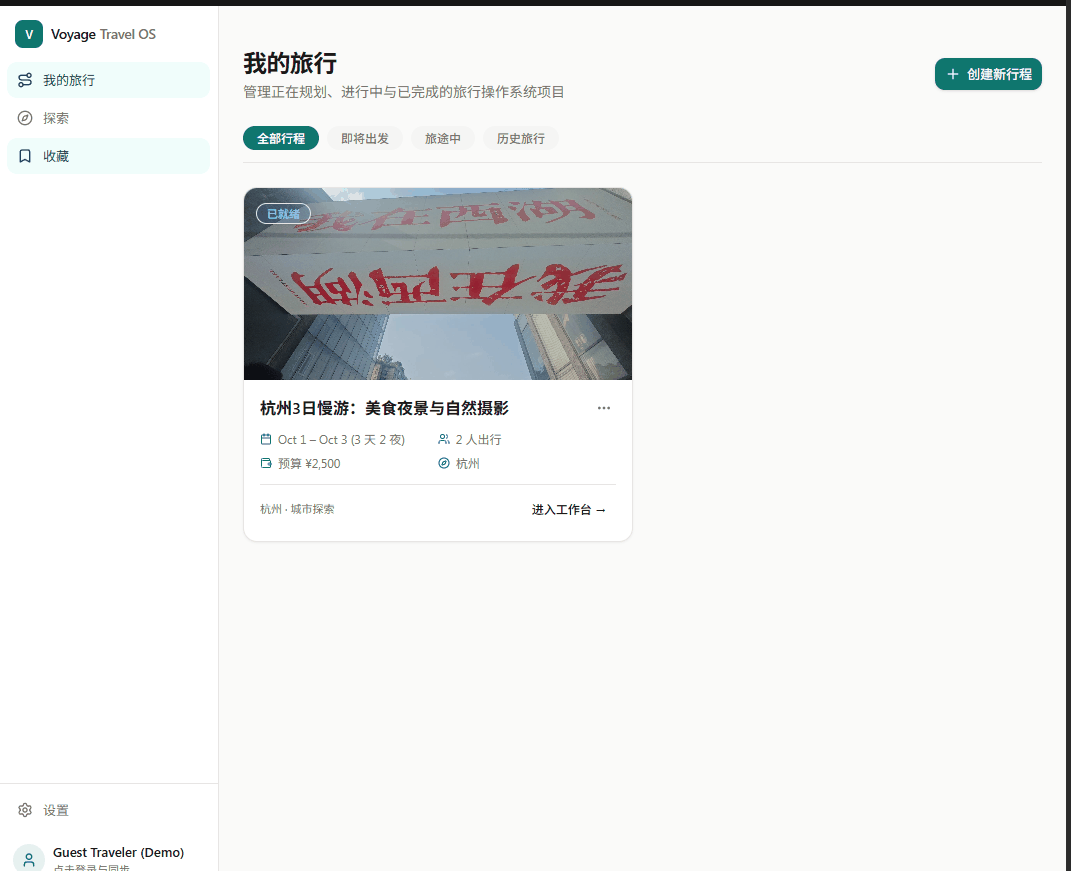Click the 预算 ¥2,500 text
The image size is (1071, 871).
click(x=309, y=464)
